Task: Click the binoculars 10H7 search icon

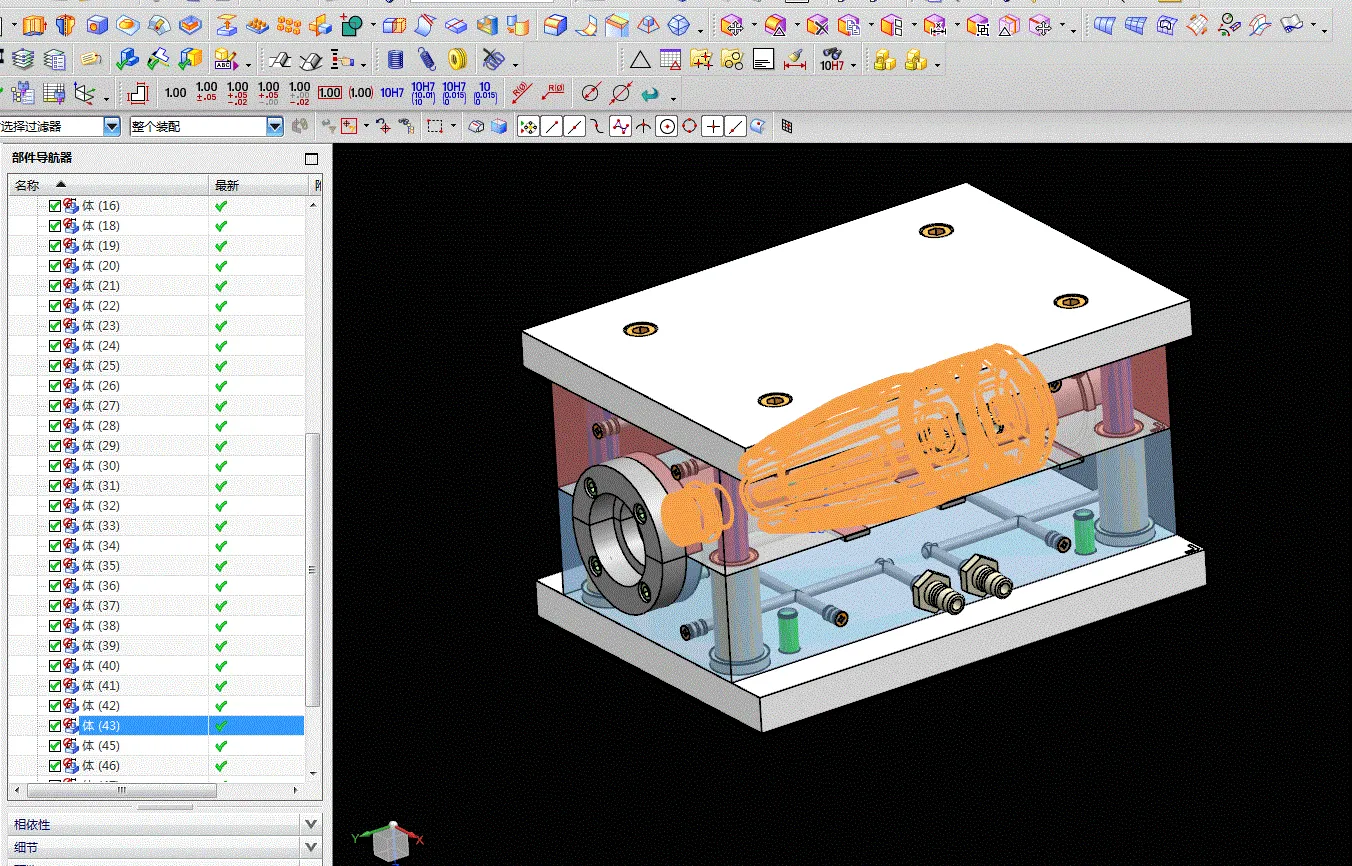Action: click(831, 60)
